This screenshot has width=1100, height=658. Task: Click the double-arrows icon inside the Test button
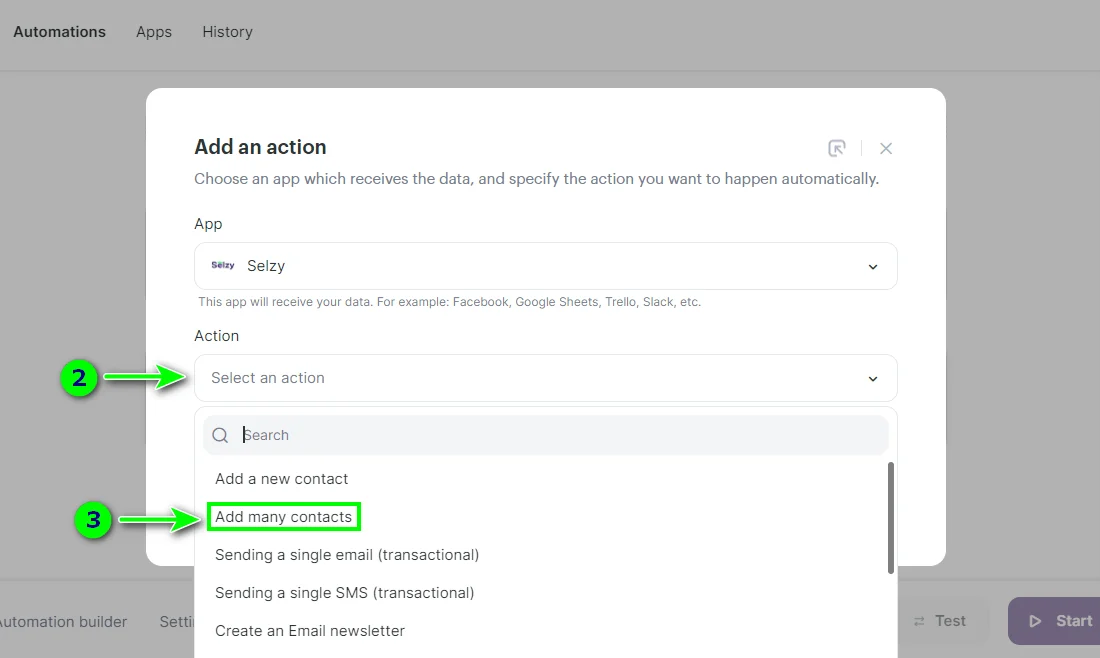[x=921, y=621]
